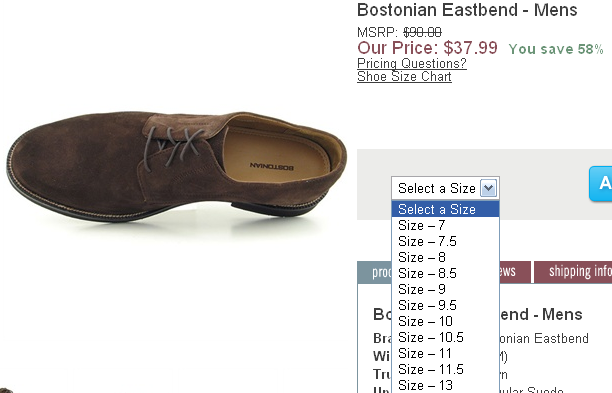This screenshot has width=612, height=393.
Task: Select Size – 11.5 option
Action: [x=445, y=369]
